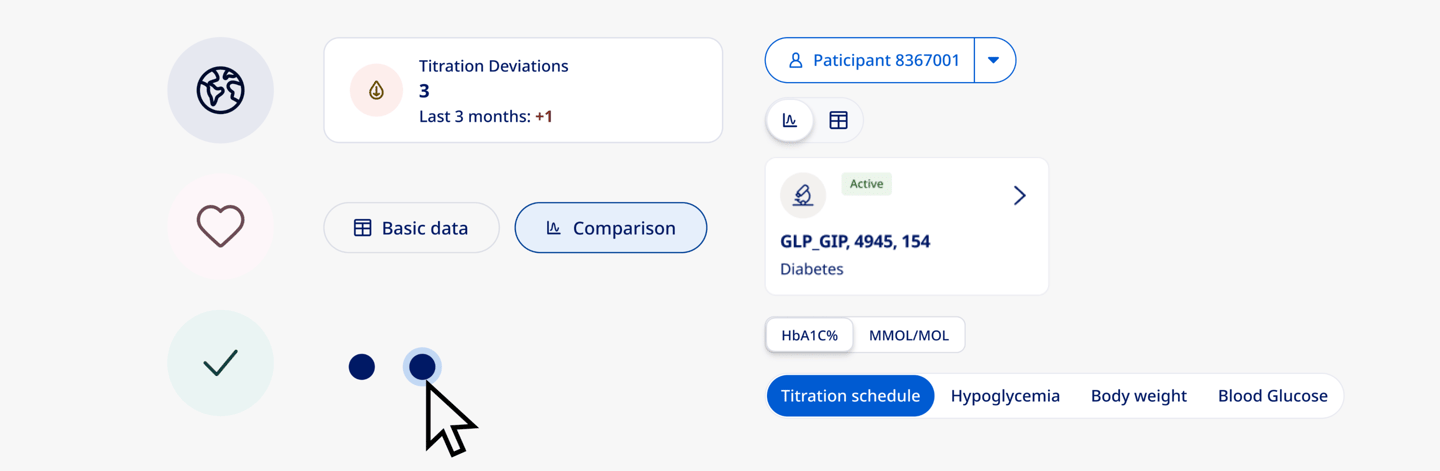1440x471 pixels.
Task: Open the Participant 8367001 dropdown arrow
Action: [x=993, y=61]
